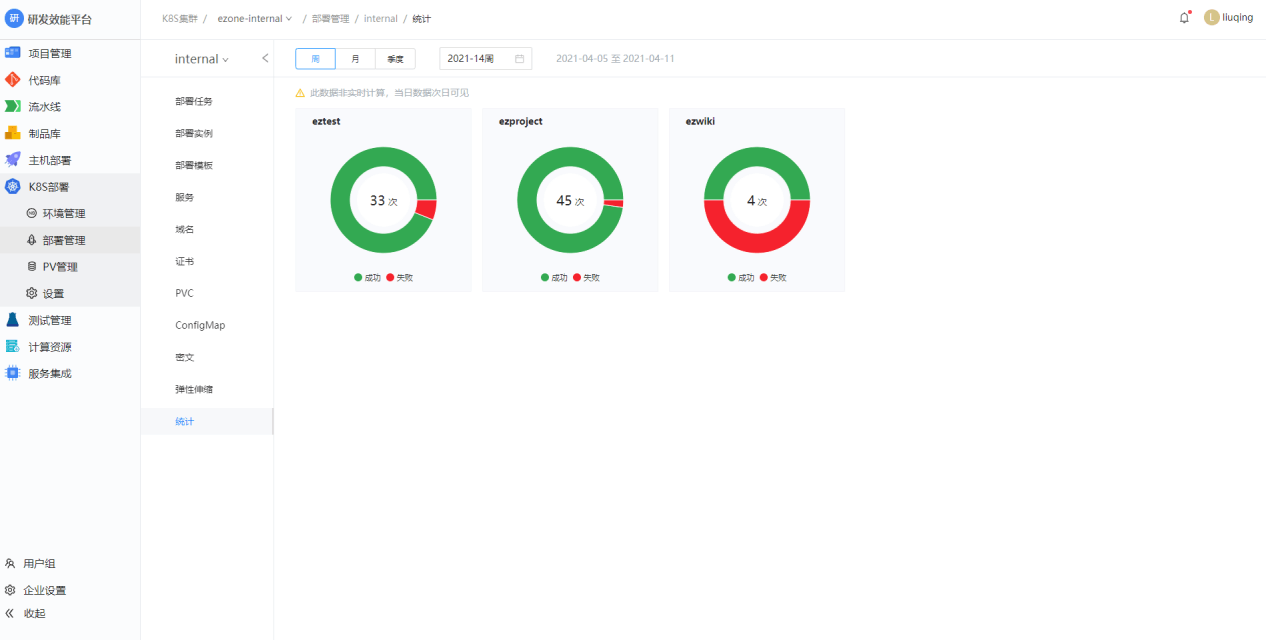This screenshot has height=640, width=1266.
Task: Click the 服务集成 chip icon
Action: (13, 373)
